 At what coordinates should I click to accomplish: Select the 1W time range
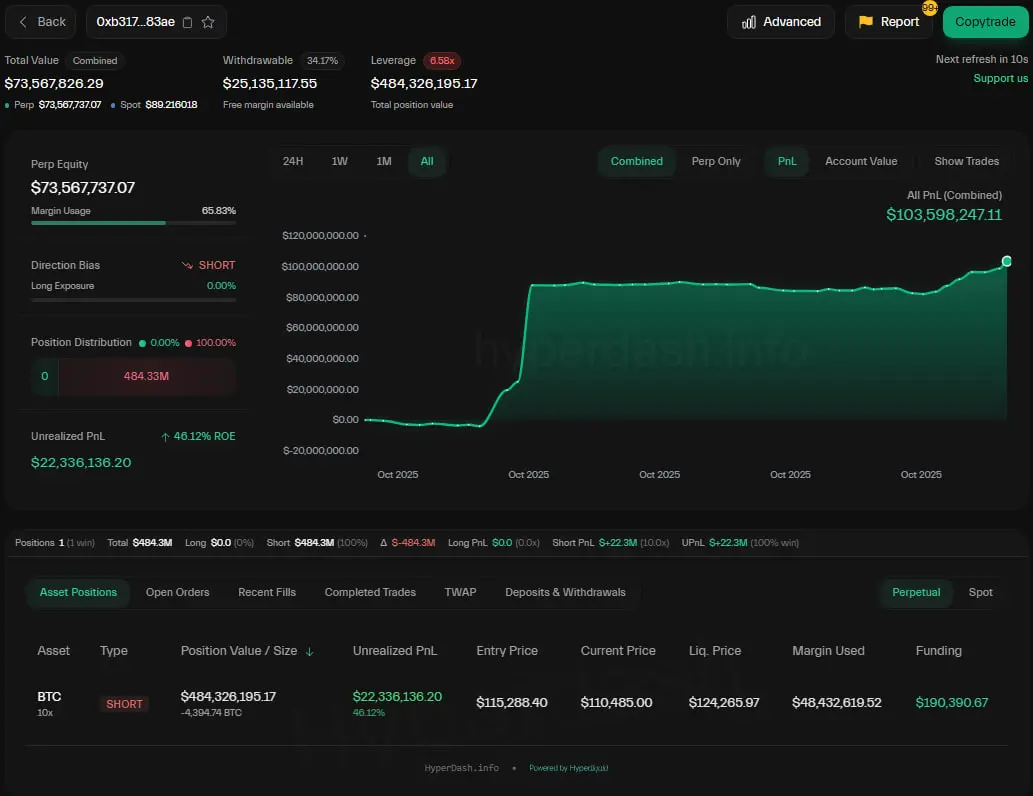click(x=340, y=161)
